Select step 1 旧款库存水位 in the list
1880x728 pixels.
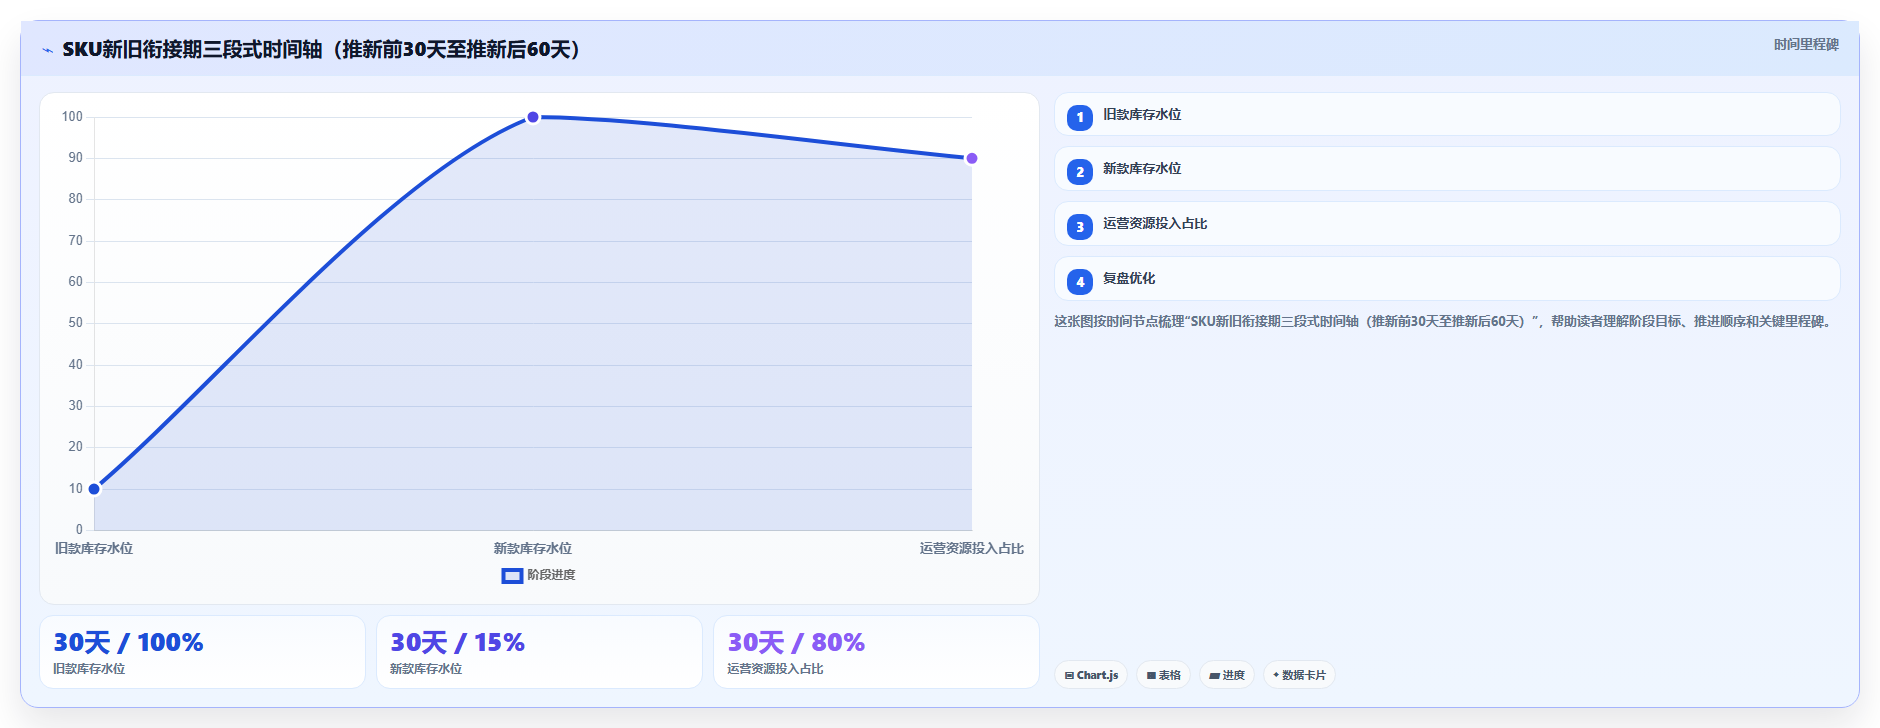point(1447,114)
